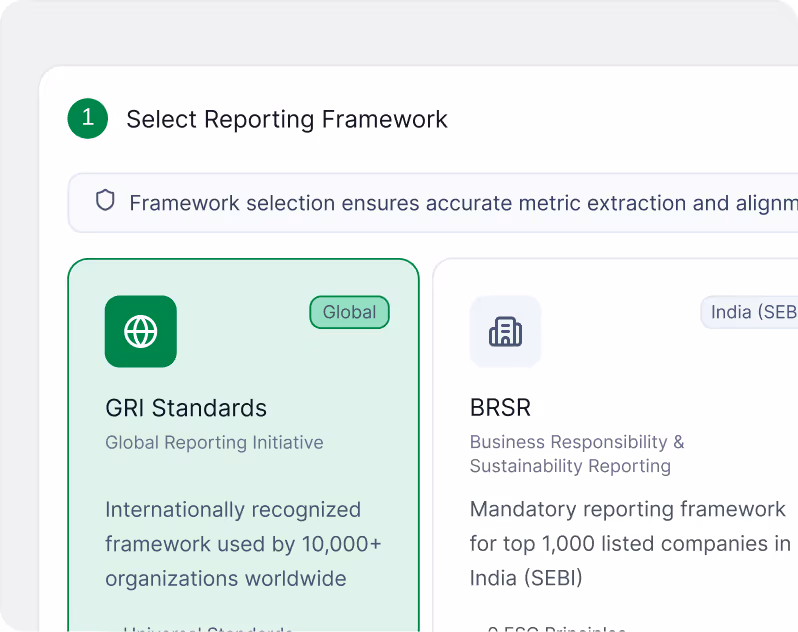Click the "Global Reporting Initiative" subtitle
The width and height of the screenshot is (798, 632).
pyautogui.click(x=214, y=443)
